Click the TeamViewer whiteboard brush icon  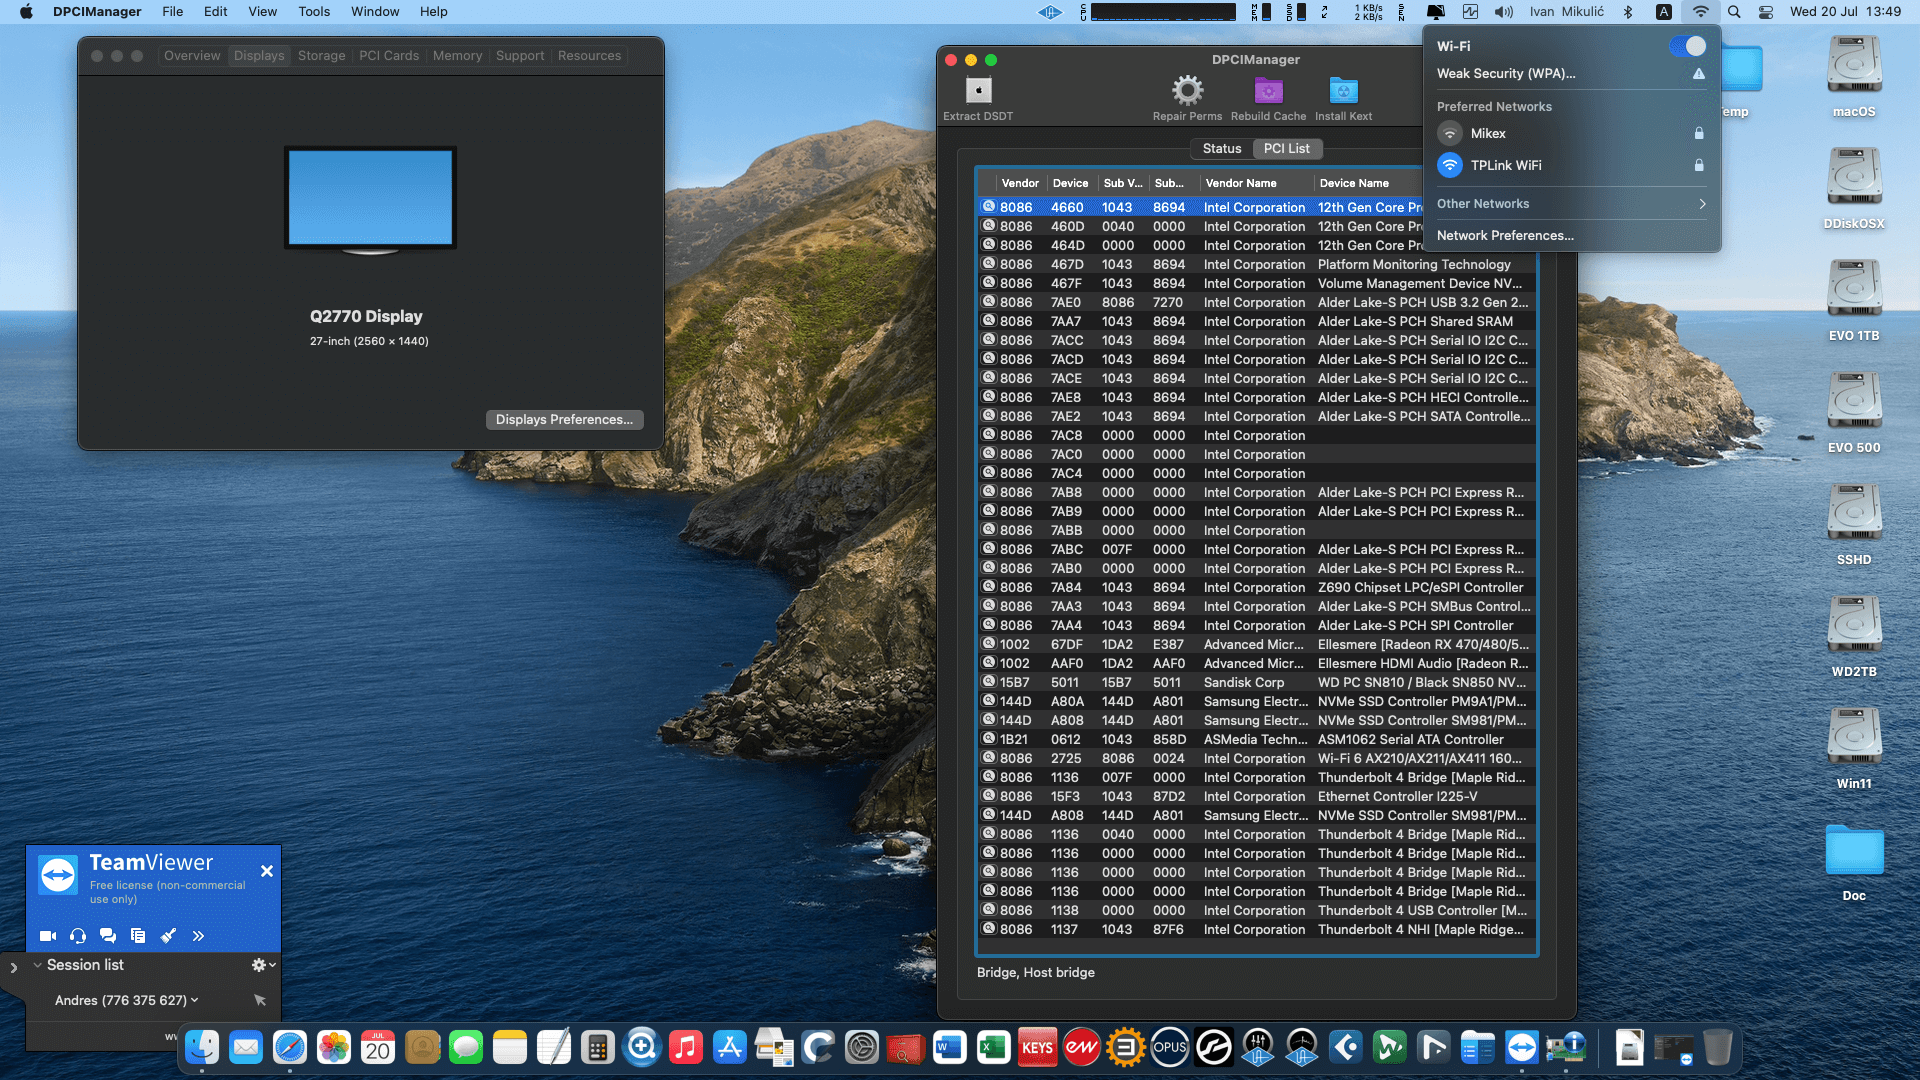(x=168, y=936)
